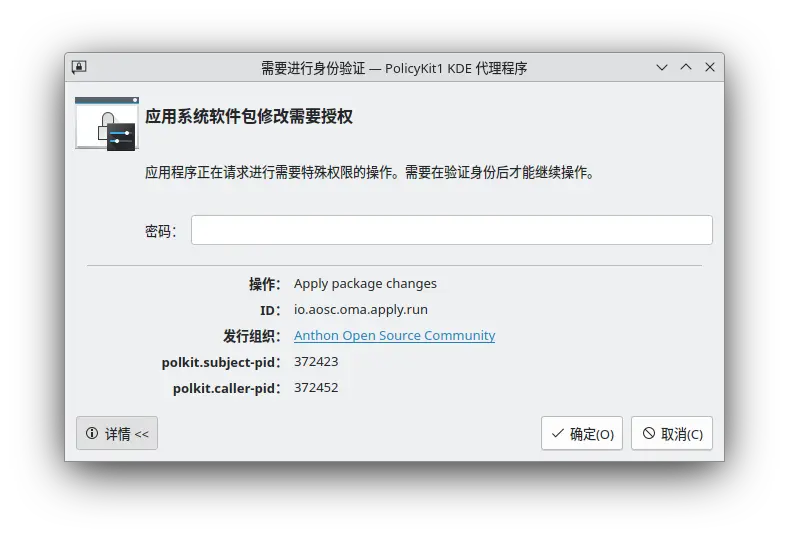789x538 pixels.
Task: Collapse the 详情 details section
Action: pyautogui.click(x=117, y=434)
